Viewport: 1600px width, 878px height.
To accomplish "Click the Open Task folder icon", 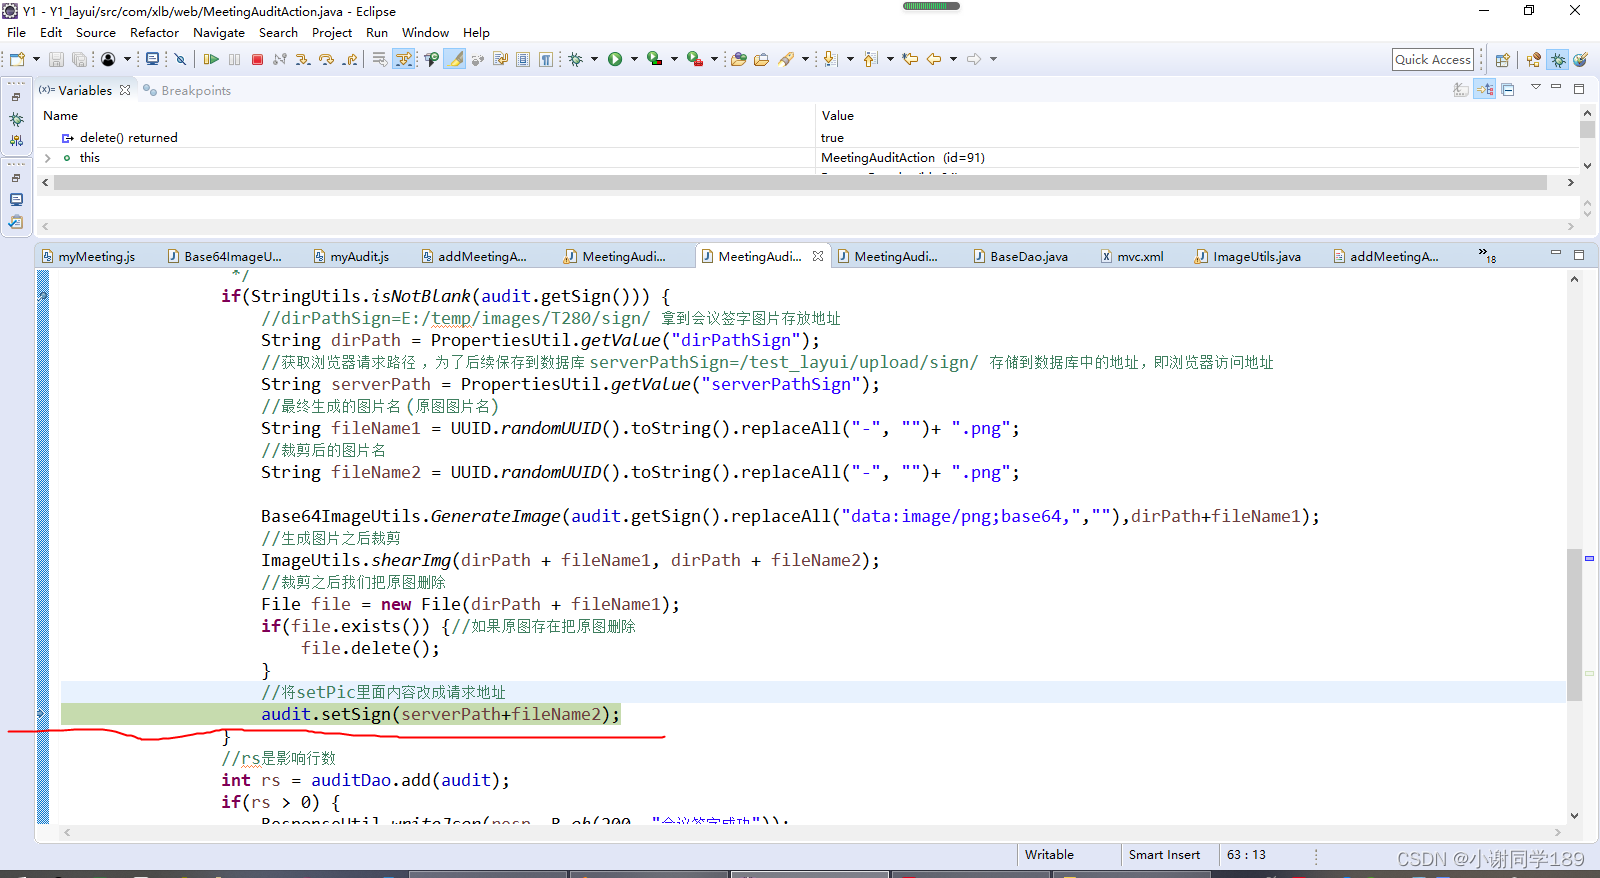I will (761, 59).
